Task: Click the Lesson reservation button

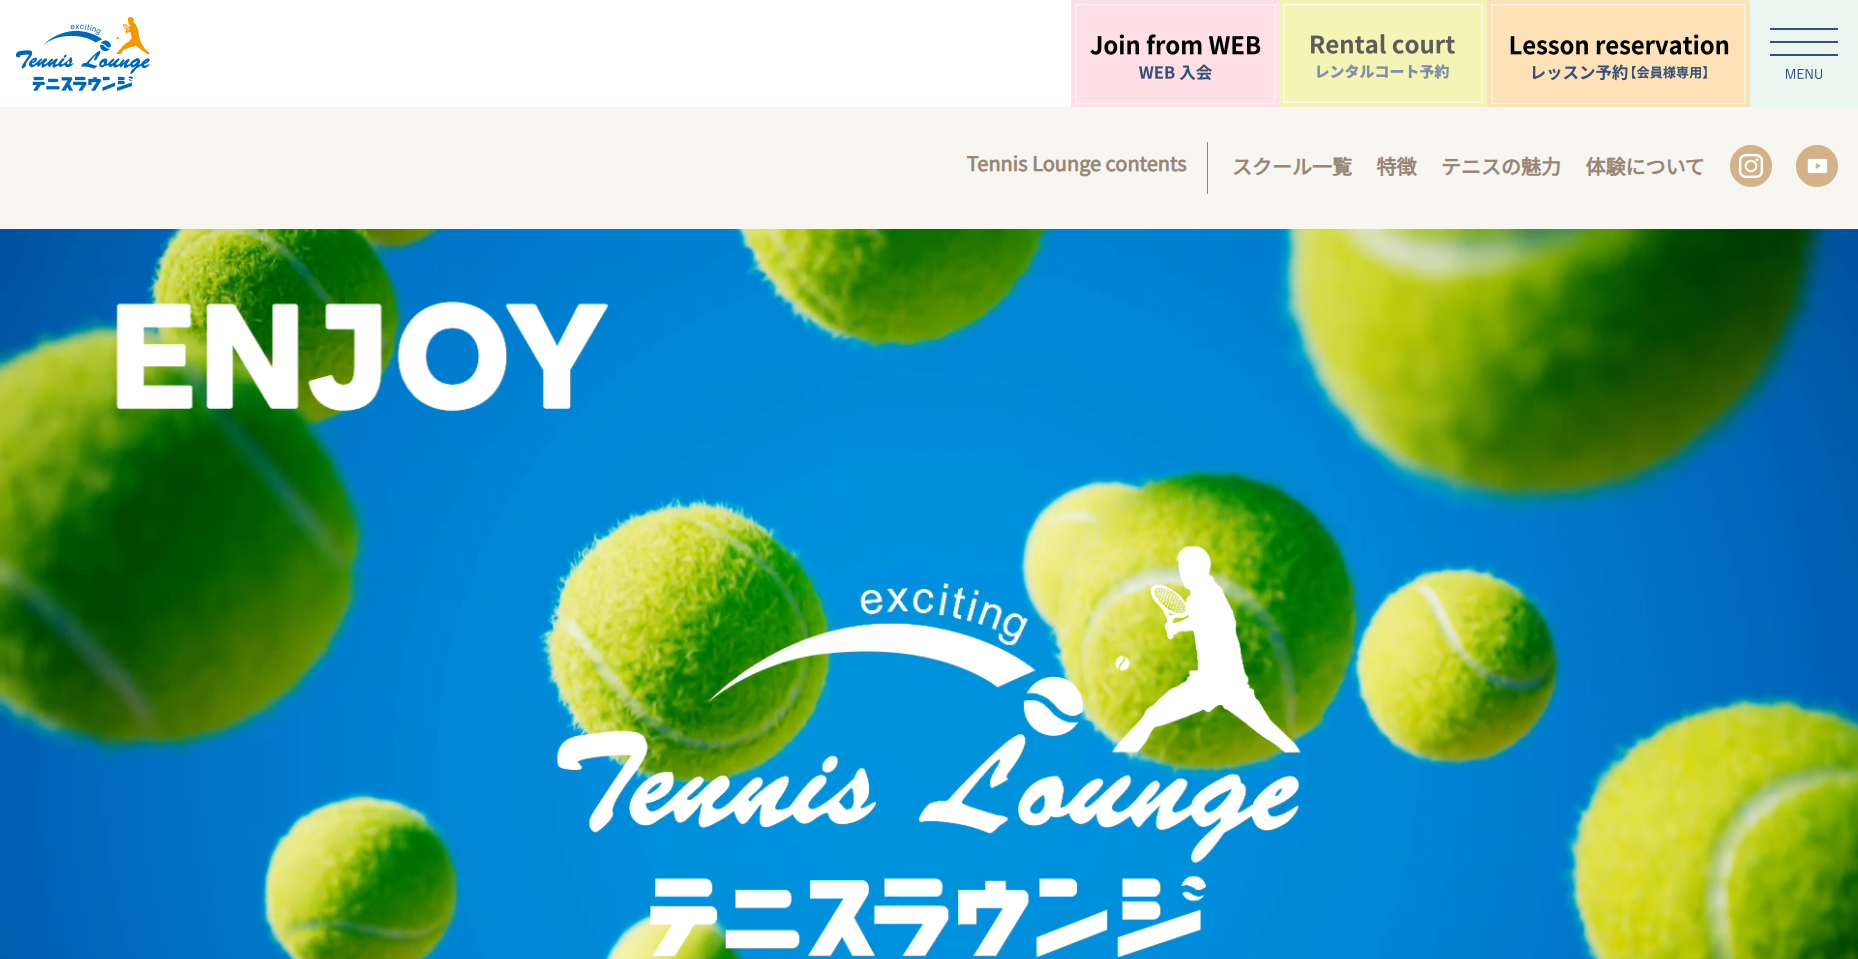Action: pos(1618,55)
